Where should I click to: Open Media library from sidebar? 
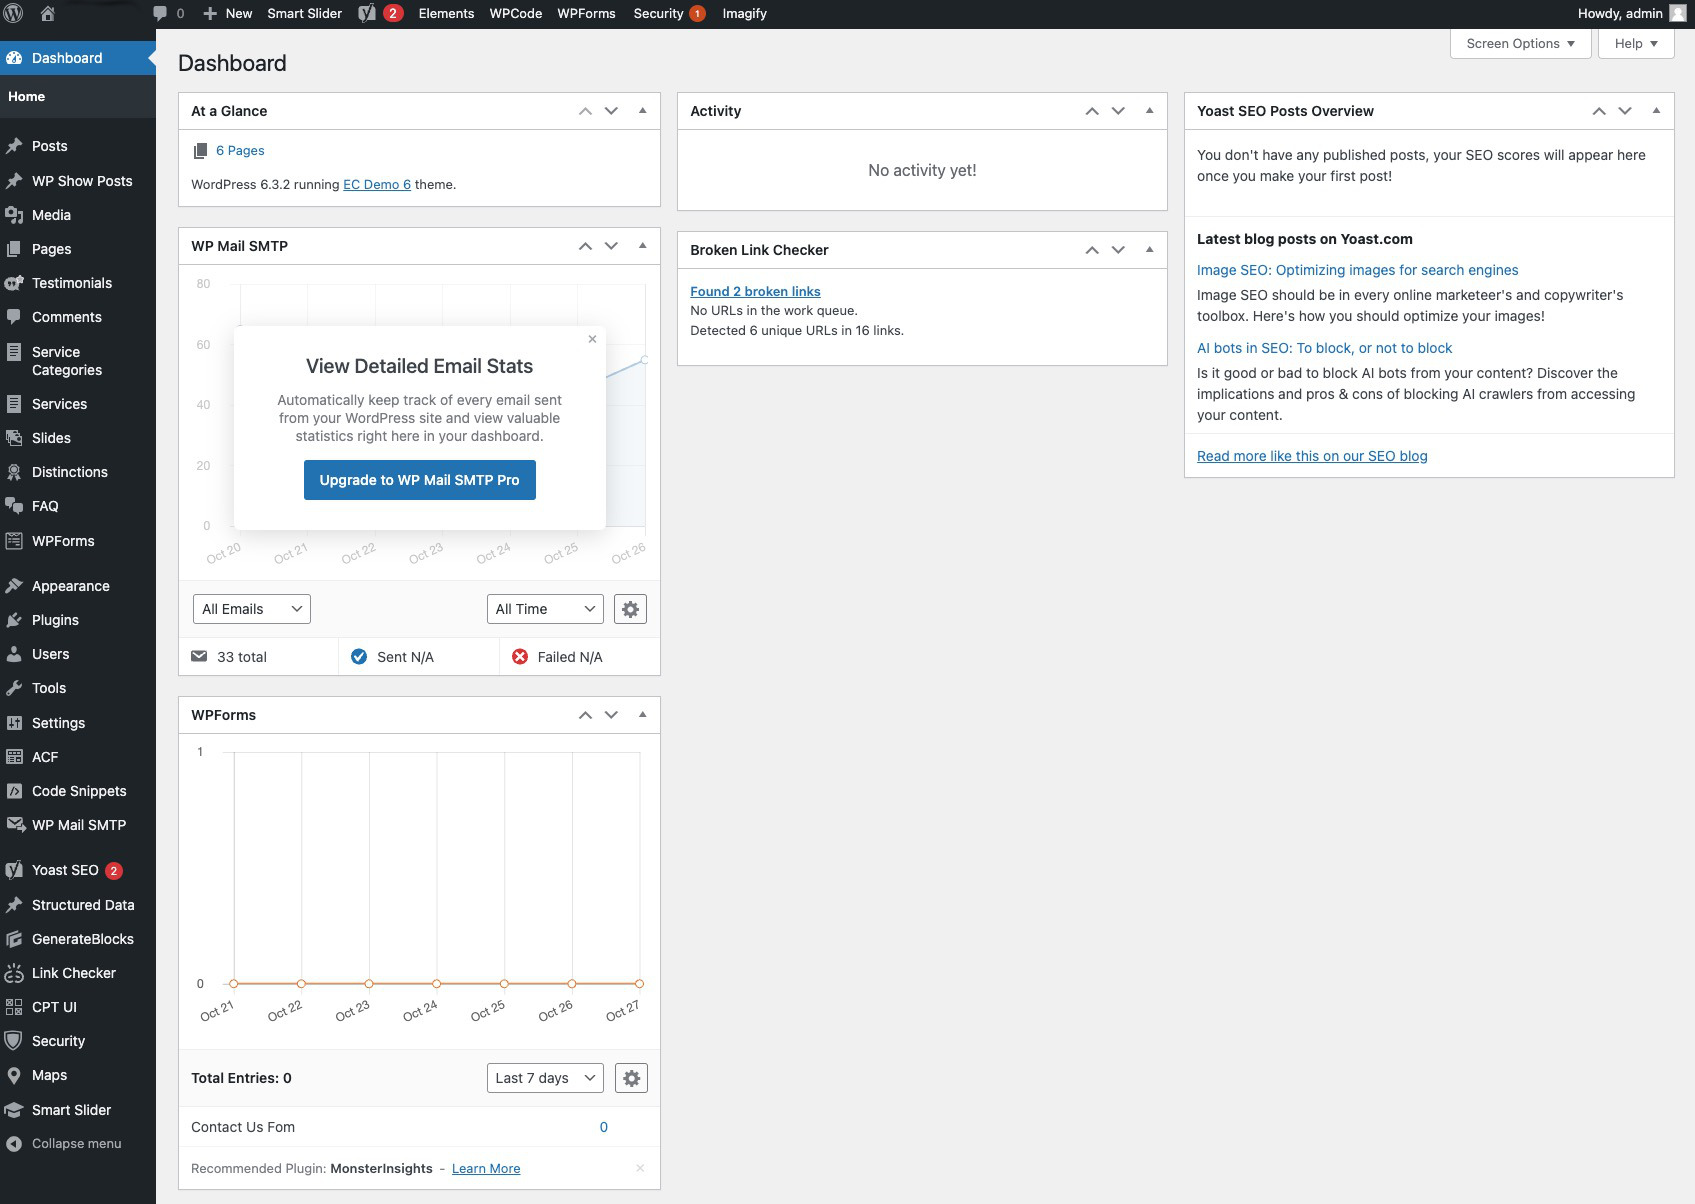(x=78, y=215)
